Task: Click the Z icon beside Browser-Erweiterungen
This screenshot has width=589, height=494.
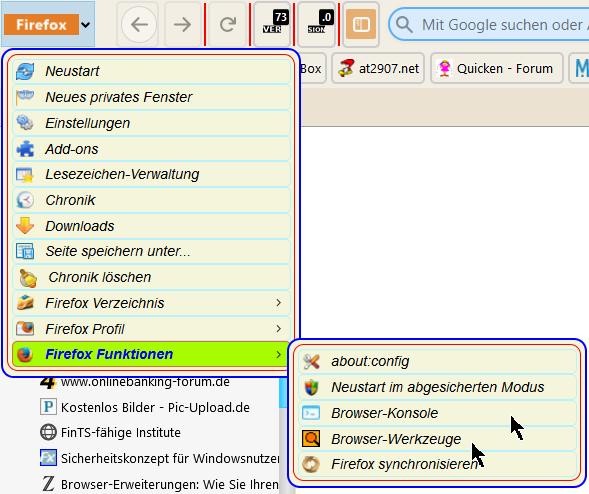Action: pos(48,484)
